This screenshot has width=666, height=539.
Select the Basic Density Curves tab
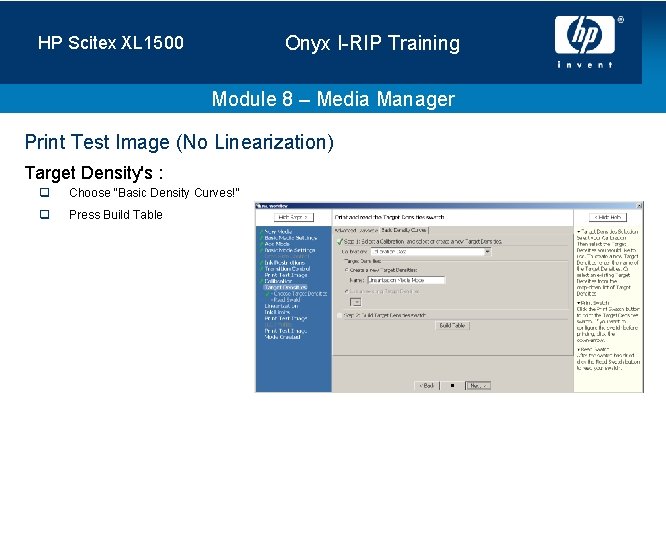404,230
